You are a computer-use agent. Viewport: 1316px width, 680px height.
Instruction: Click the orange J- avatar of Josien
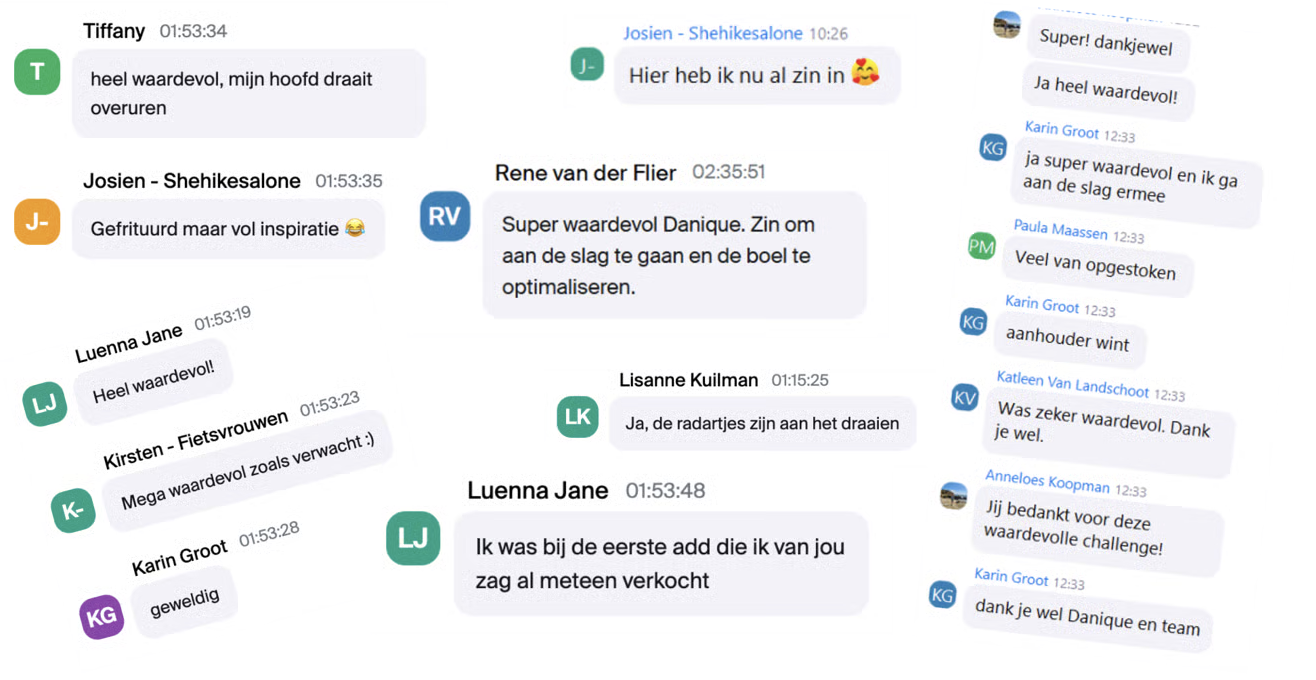tap(37, 221)
